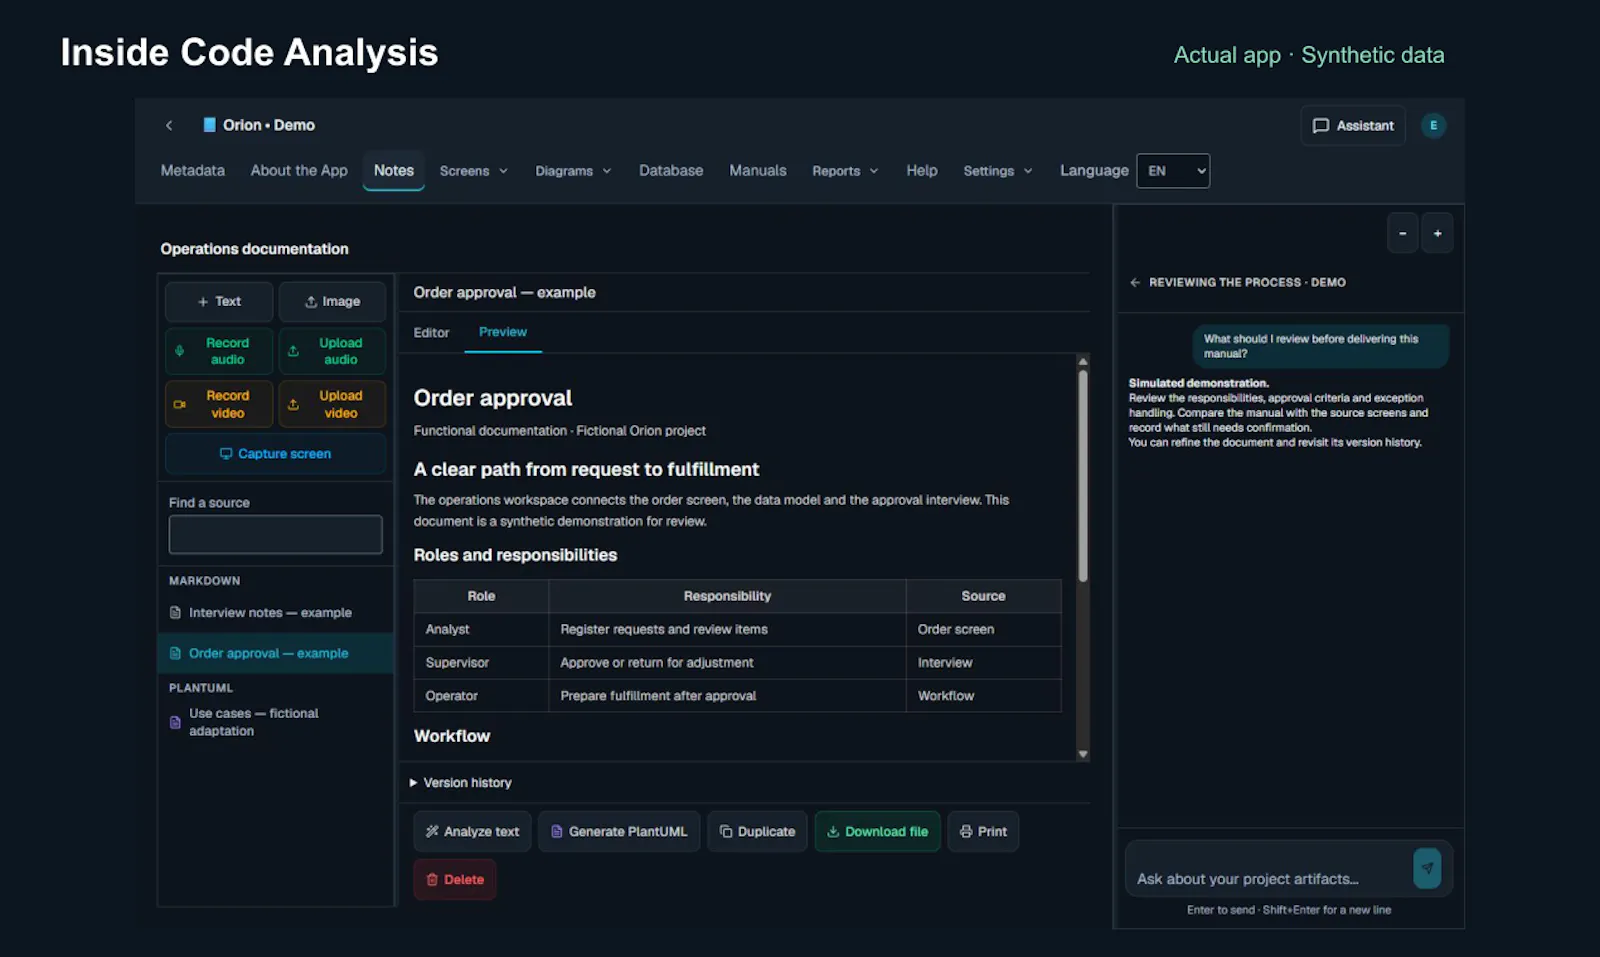The image size is (1600, 957).
Task: Click Capture screen button
Action: click(x=275, y=453)
